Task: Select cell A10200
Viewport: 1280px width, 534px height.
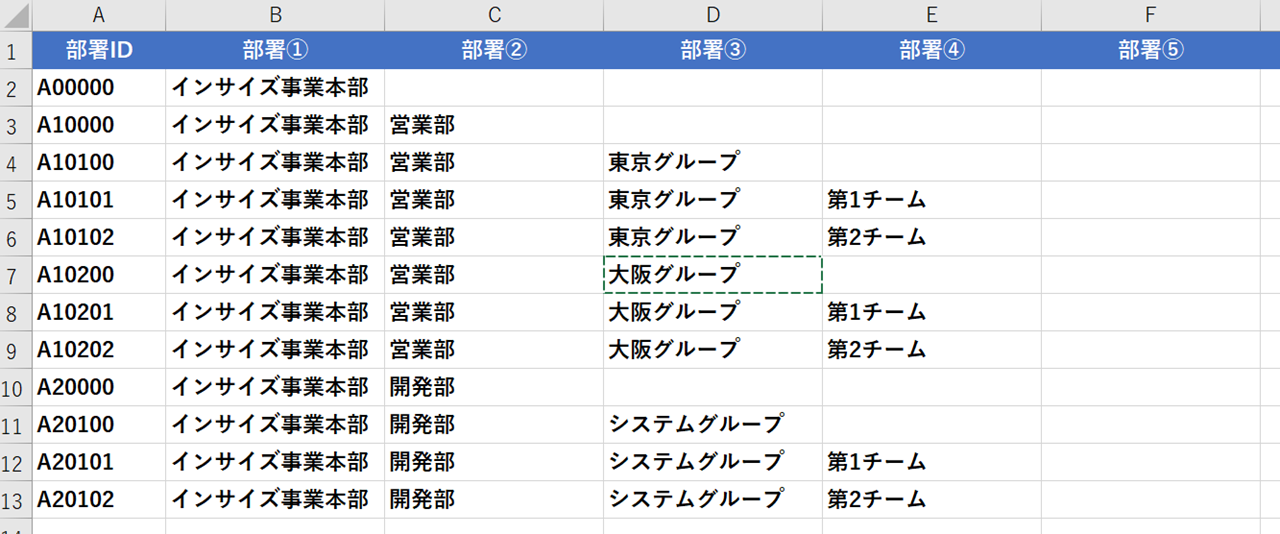Action: (99, 275)
